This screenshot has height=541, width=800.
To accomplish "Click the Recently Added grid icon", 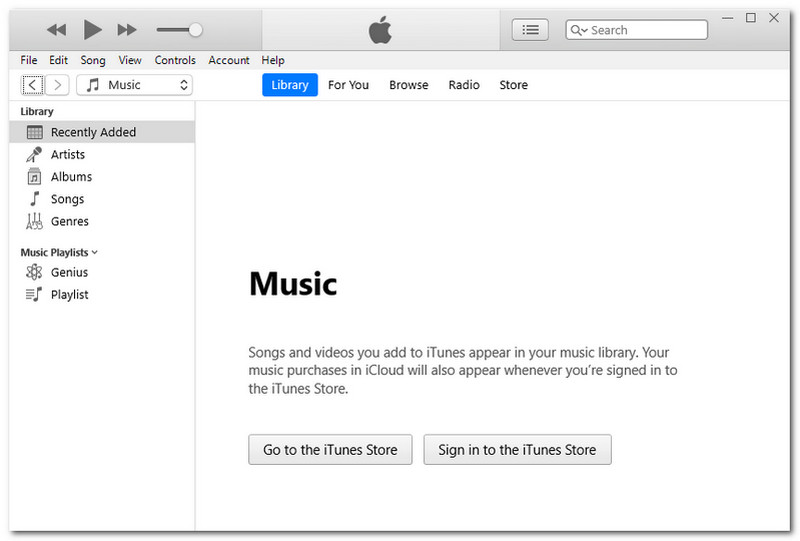I will click(x=35, y=132).
